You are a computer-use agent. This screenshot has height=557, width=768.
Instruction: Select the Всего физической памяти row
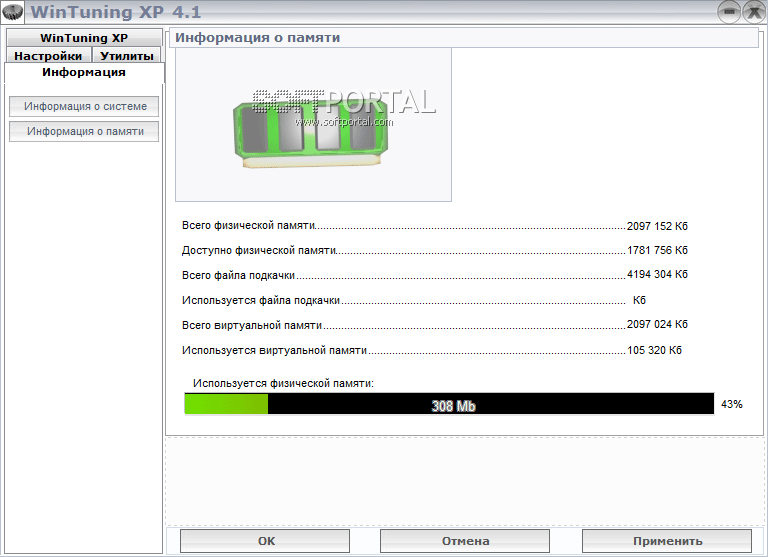[x=434, y=226]
